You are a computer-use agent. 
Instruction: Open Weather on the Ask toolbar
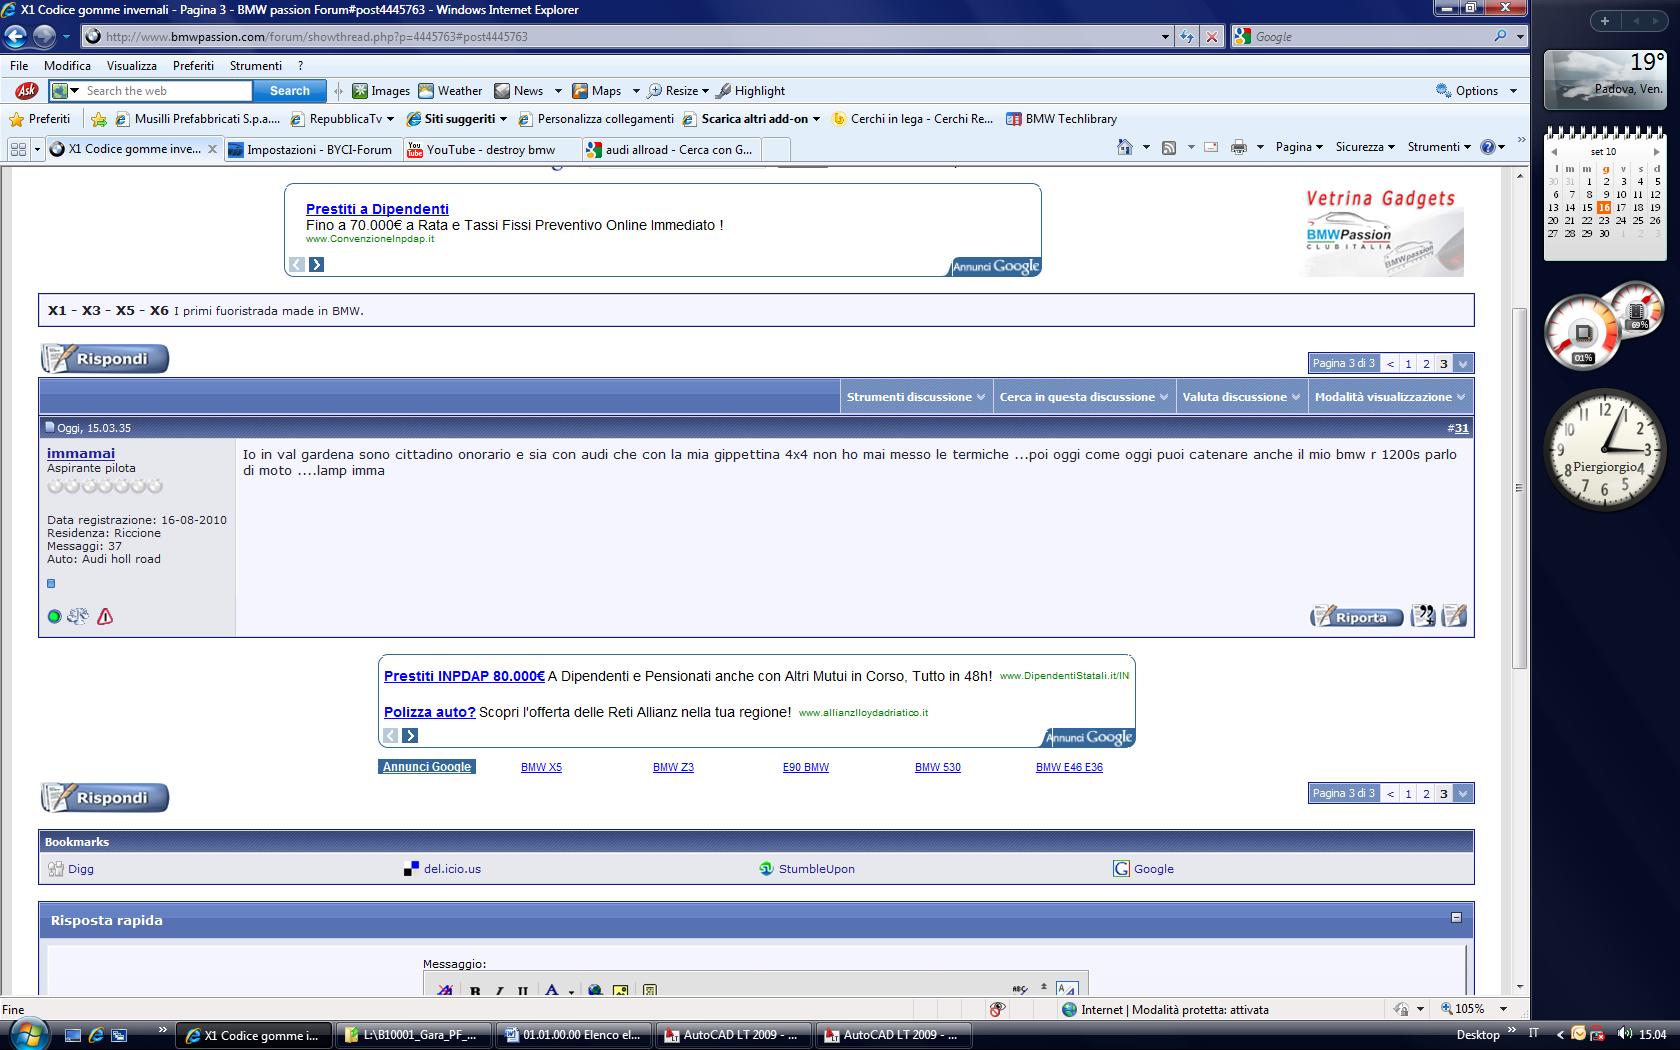click(x=450, y=91)
